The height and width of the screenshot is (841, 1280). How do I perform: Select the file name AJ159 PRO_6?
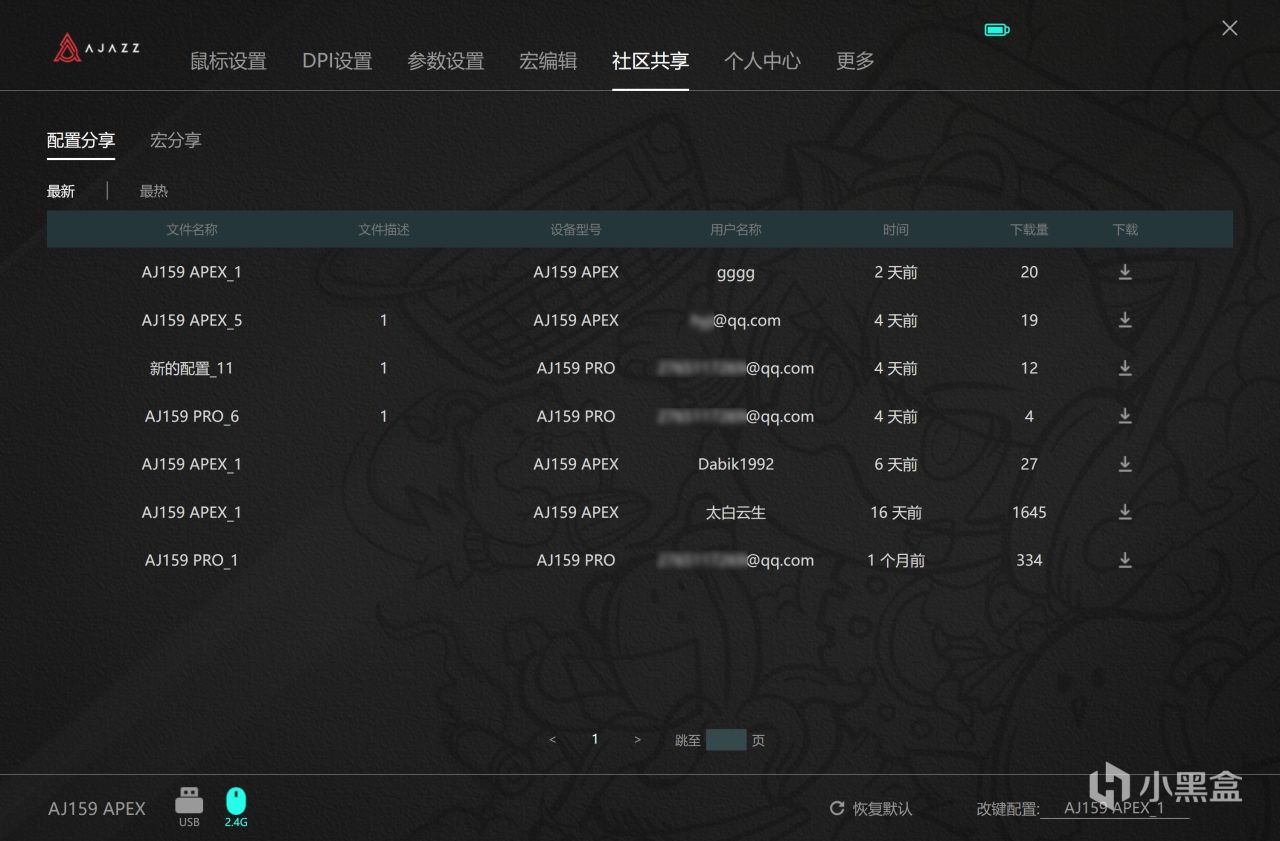pos(192,416)
